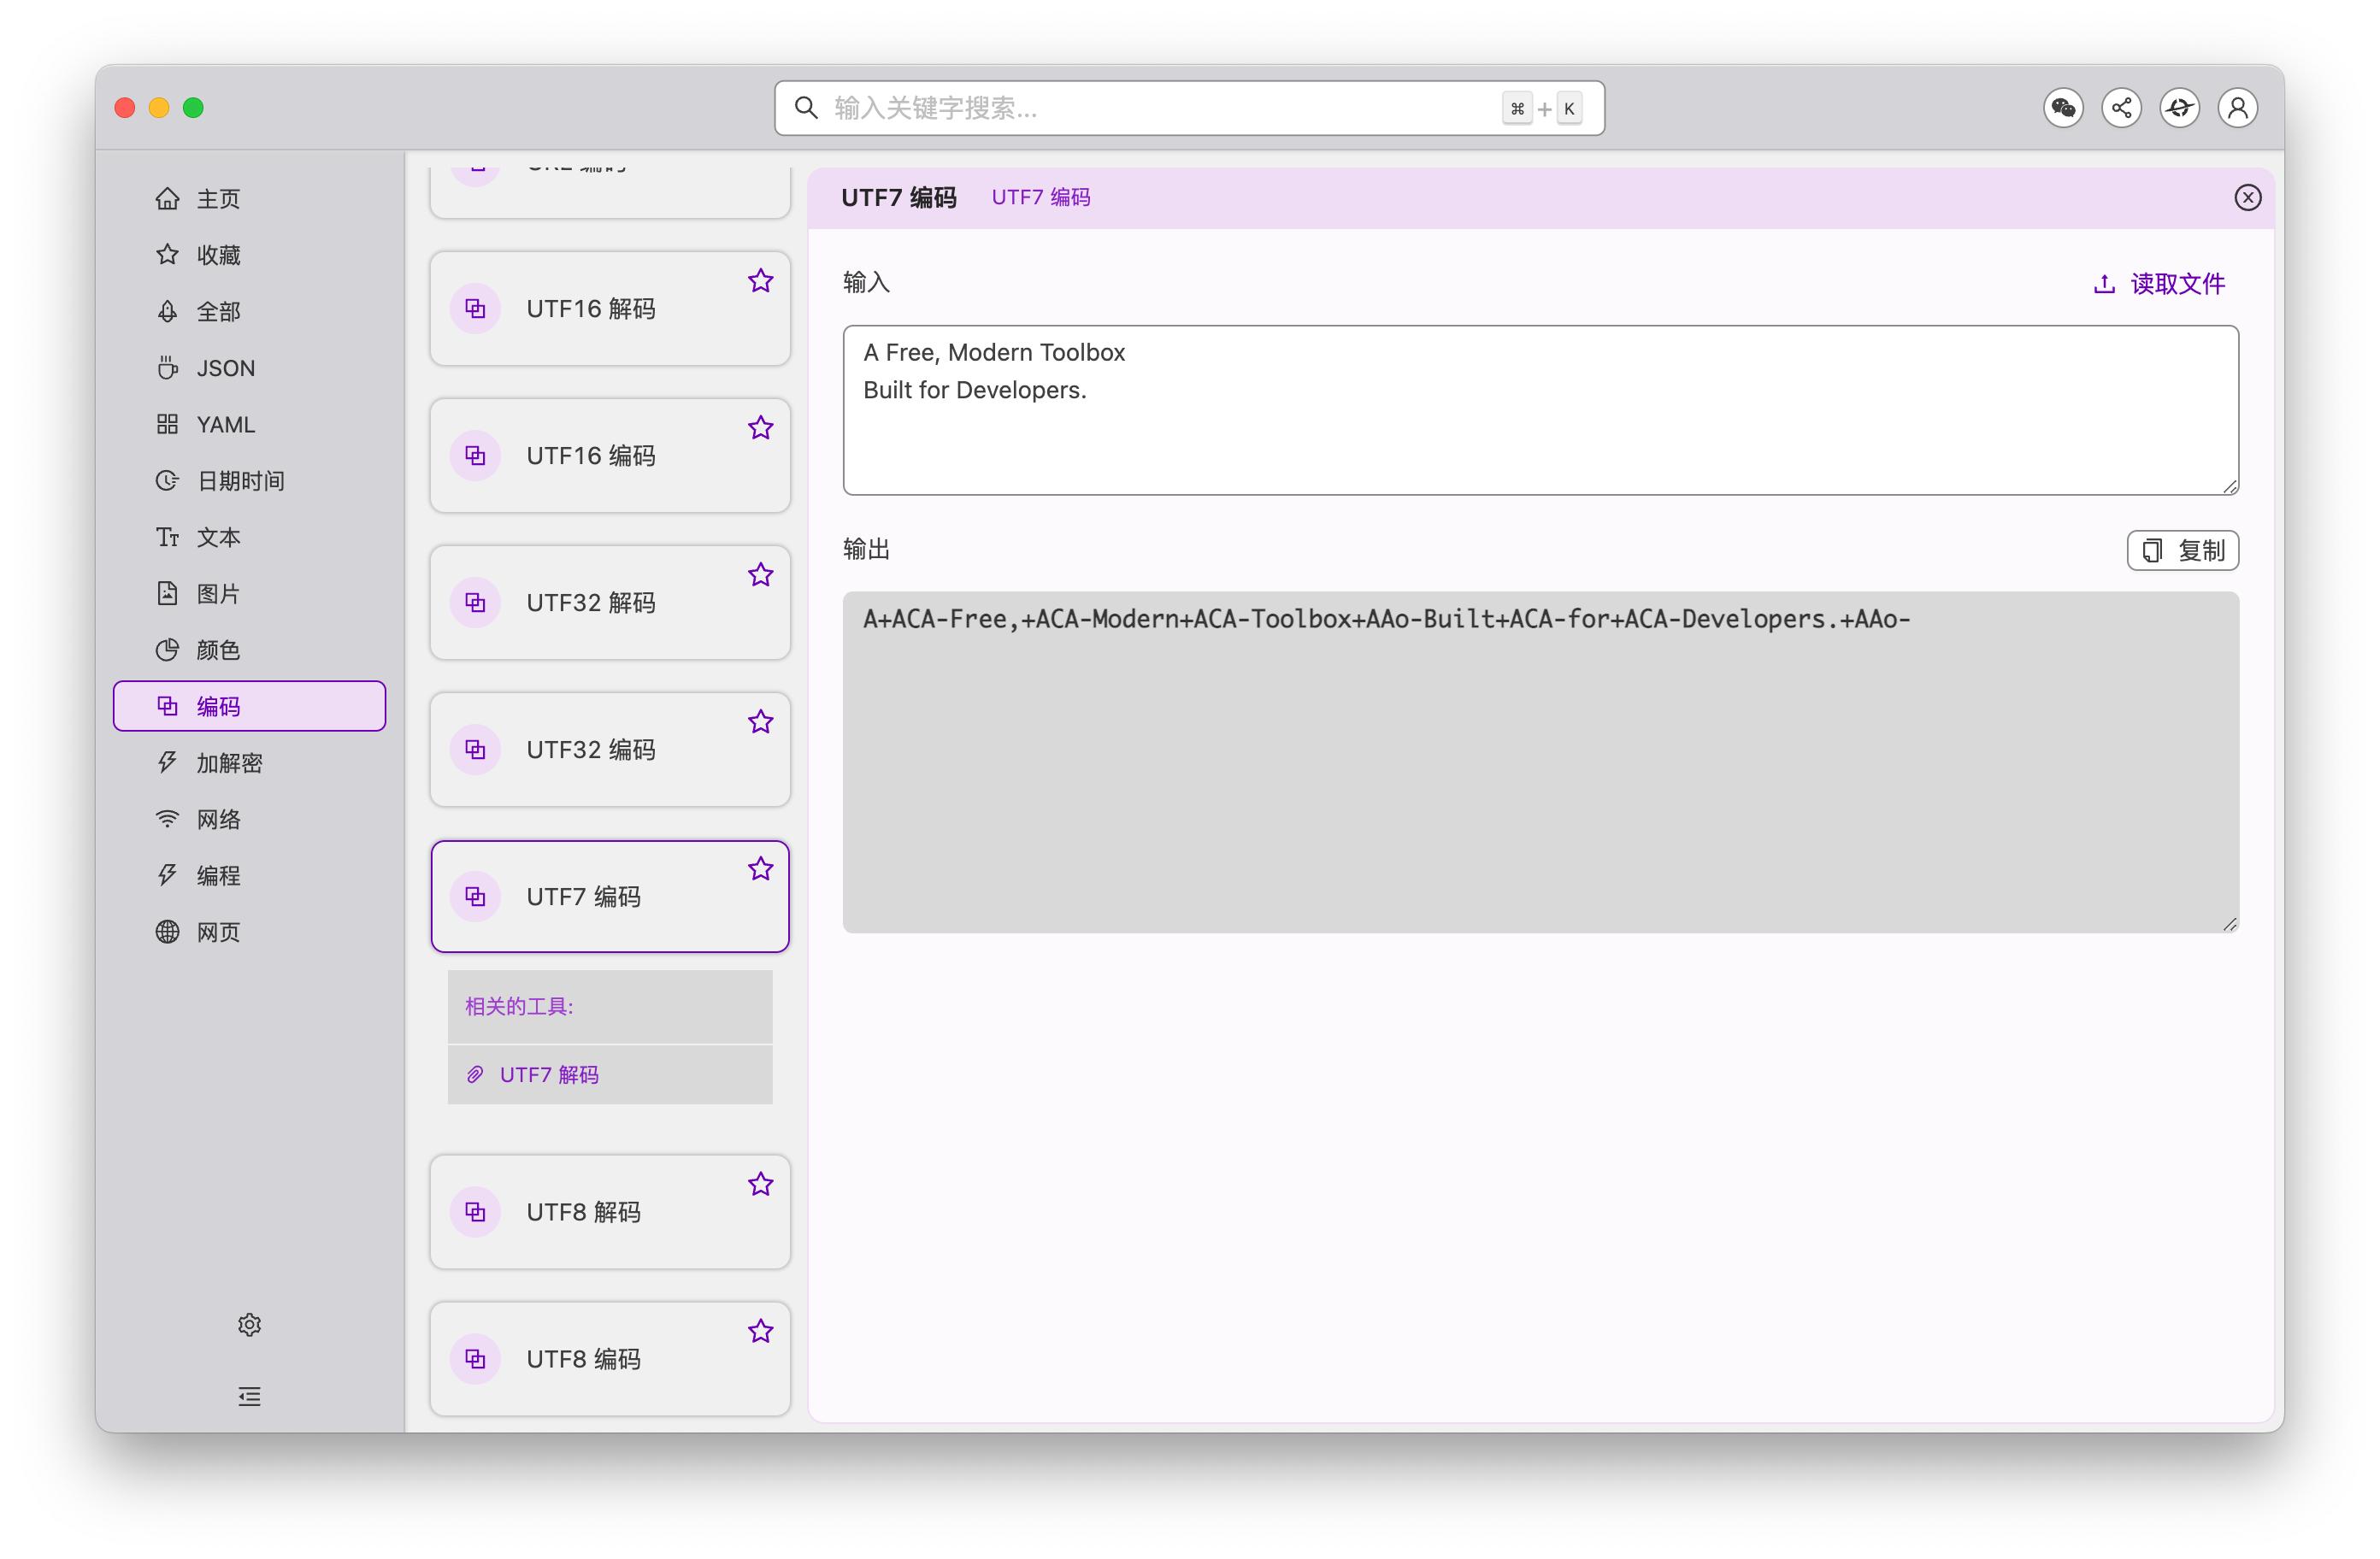Focus the keyword search field

click(x=1189, y=108)
